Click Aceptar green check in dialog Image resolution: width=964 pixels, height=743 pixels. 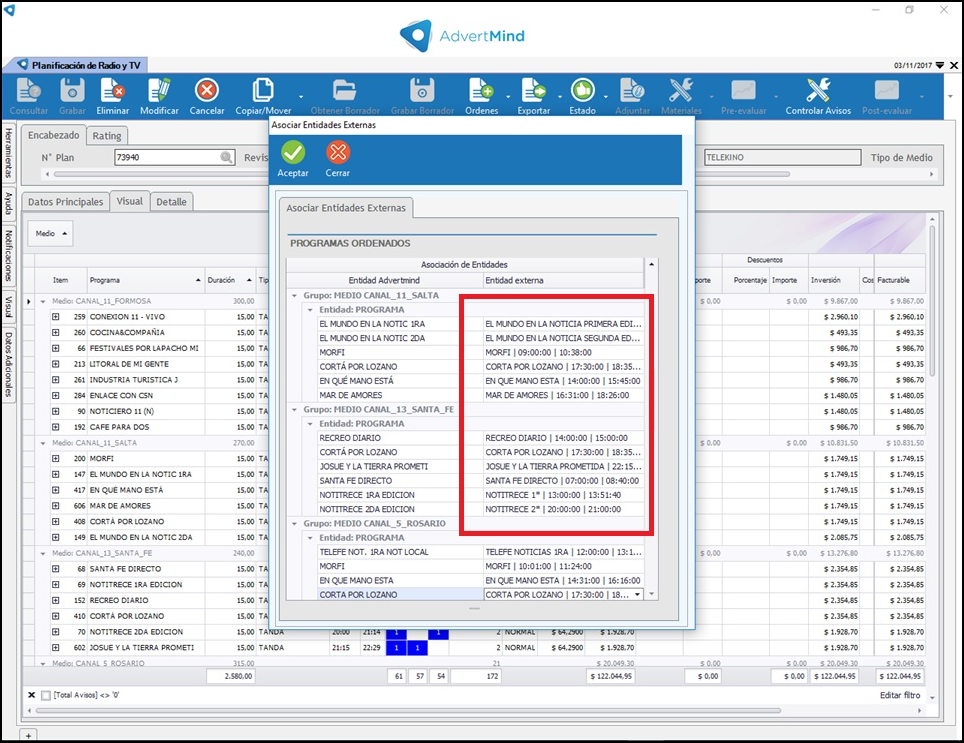[293, 152]
